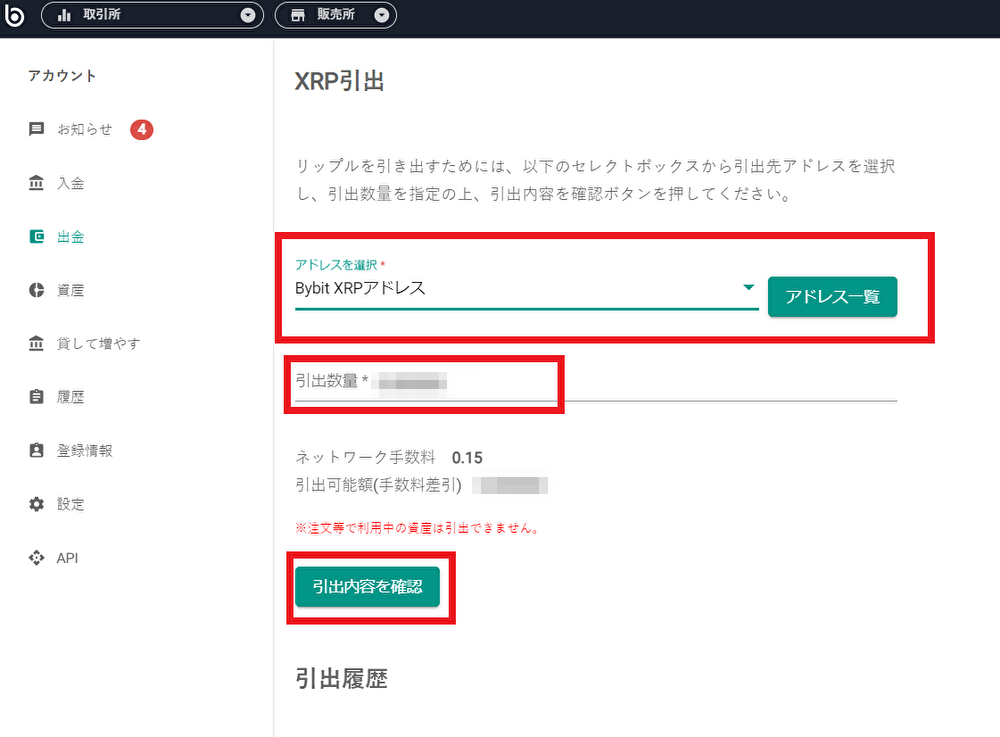Click the pie chart icon next to 資産
Viewport: 1000px width, 737px height.
[x=36, y=290]
